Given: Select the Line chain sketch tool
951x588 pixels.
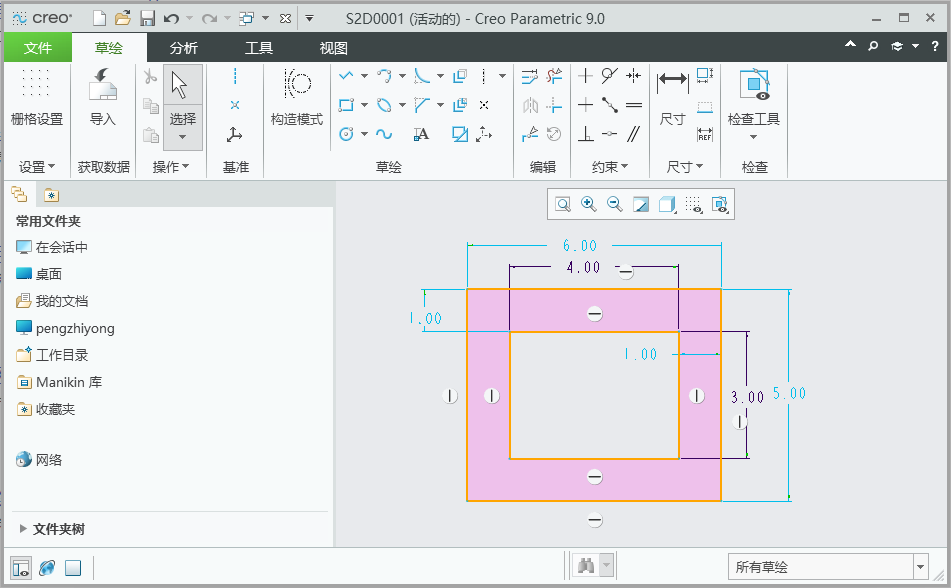Looking at the screenshot, I should coord(346,76).
